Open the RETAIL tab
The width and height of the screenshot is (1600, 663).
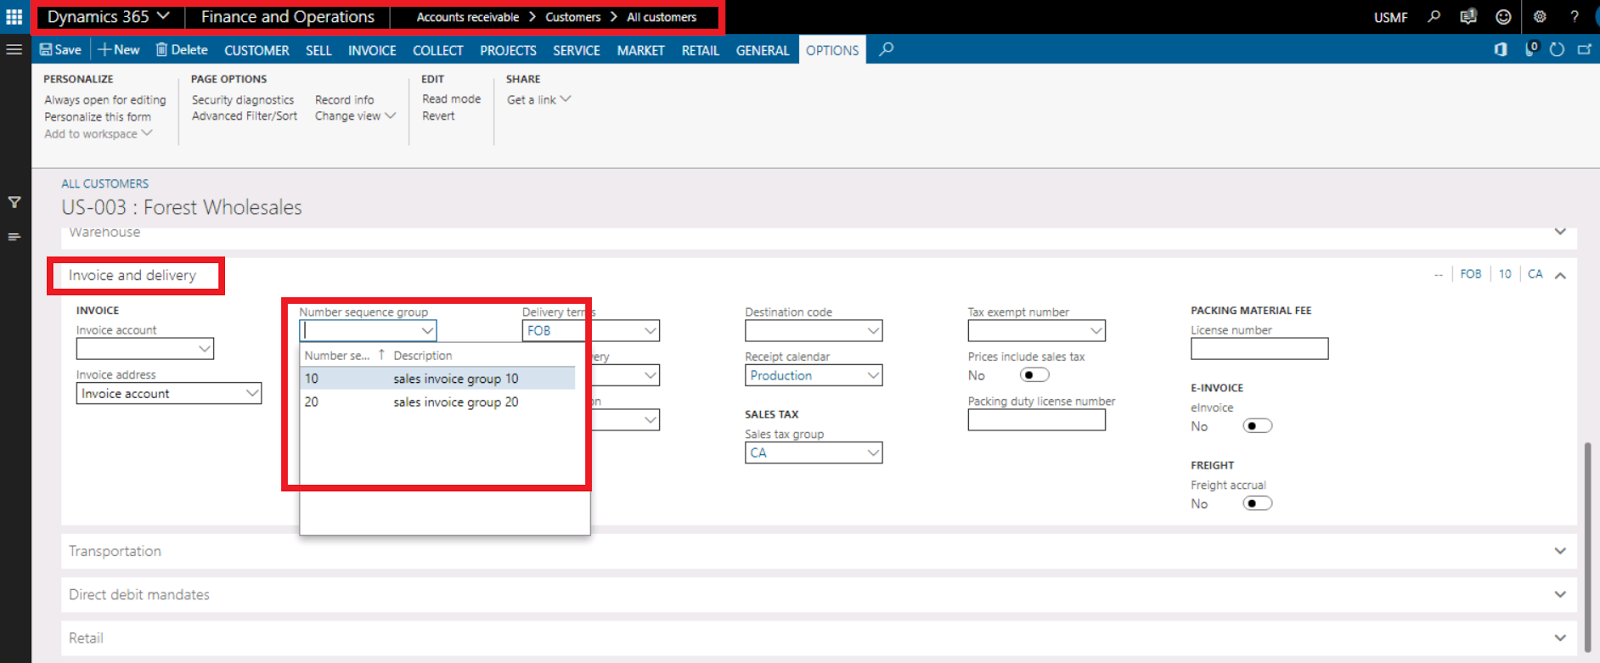[700, 50]
